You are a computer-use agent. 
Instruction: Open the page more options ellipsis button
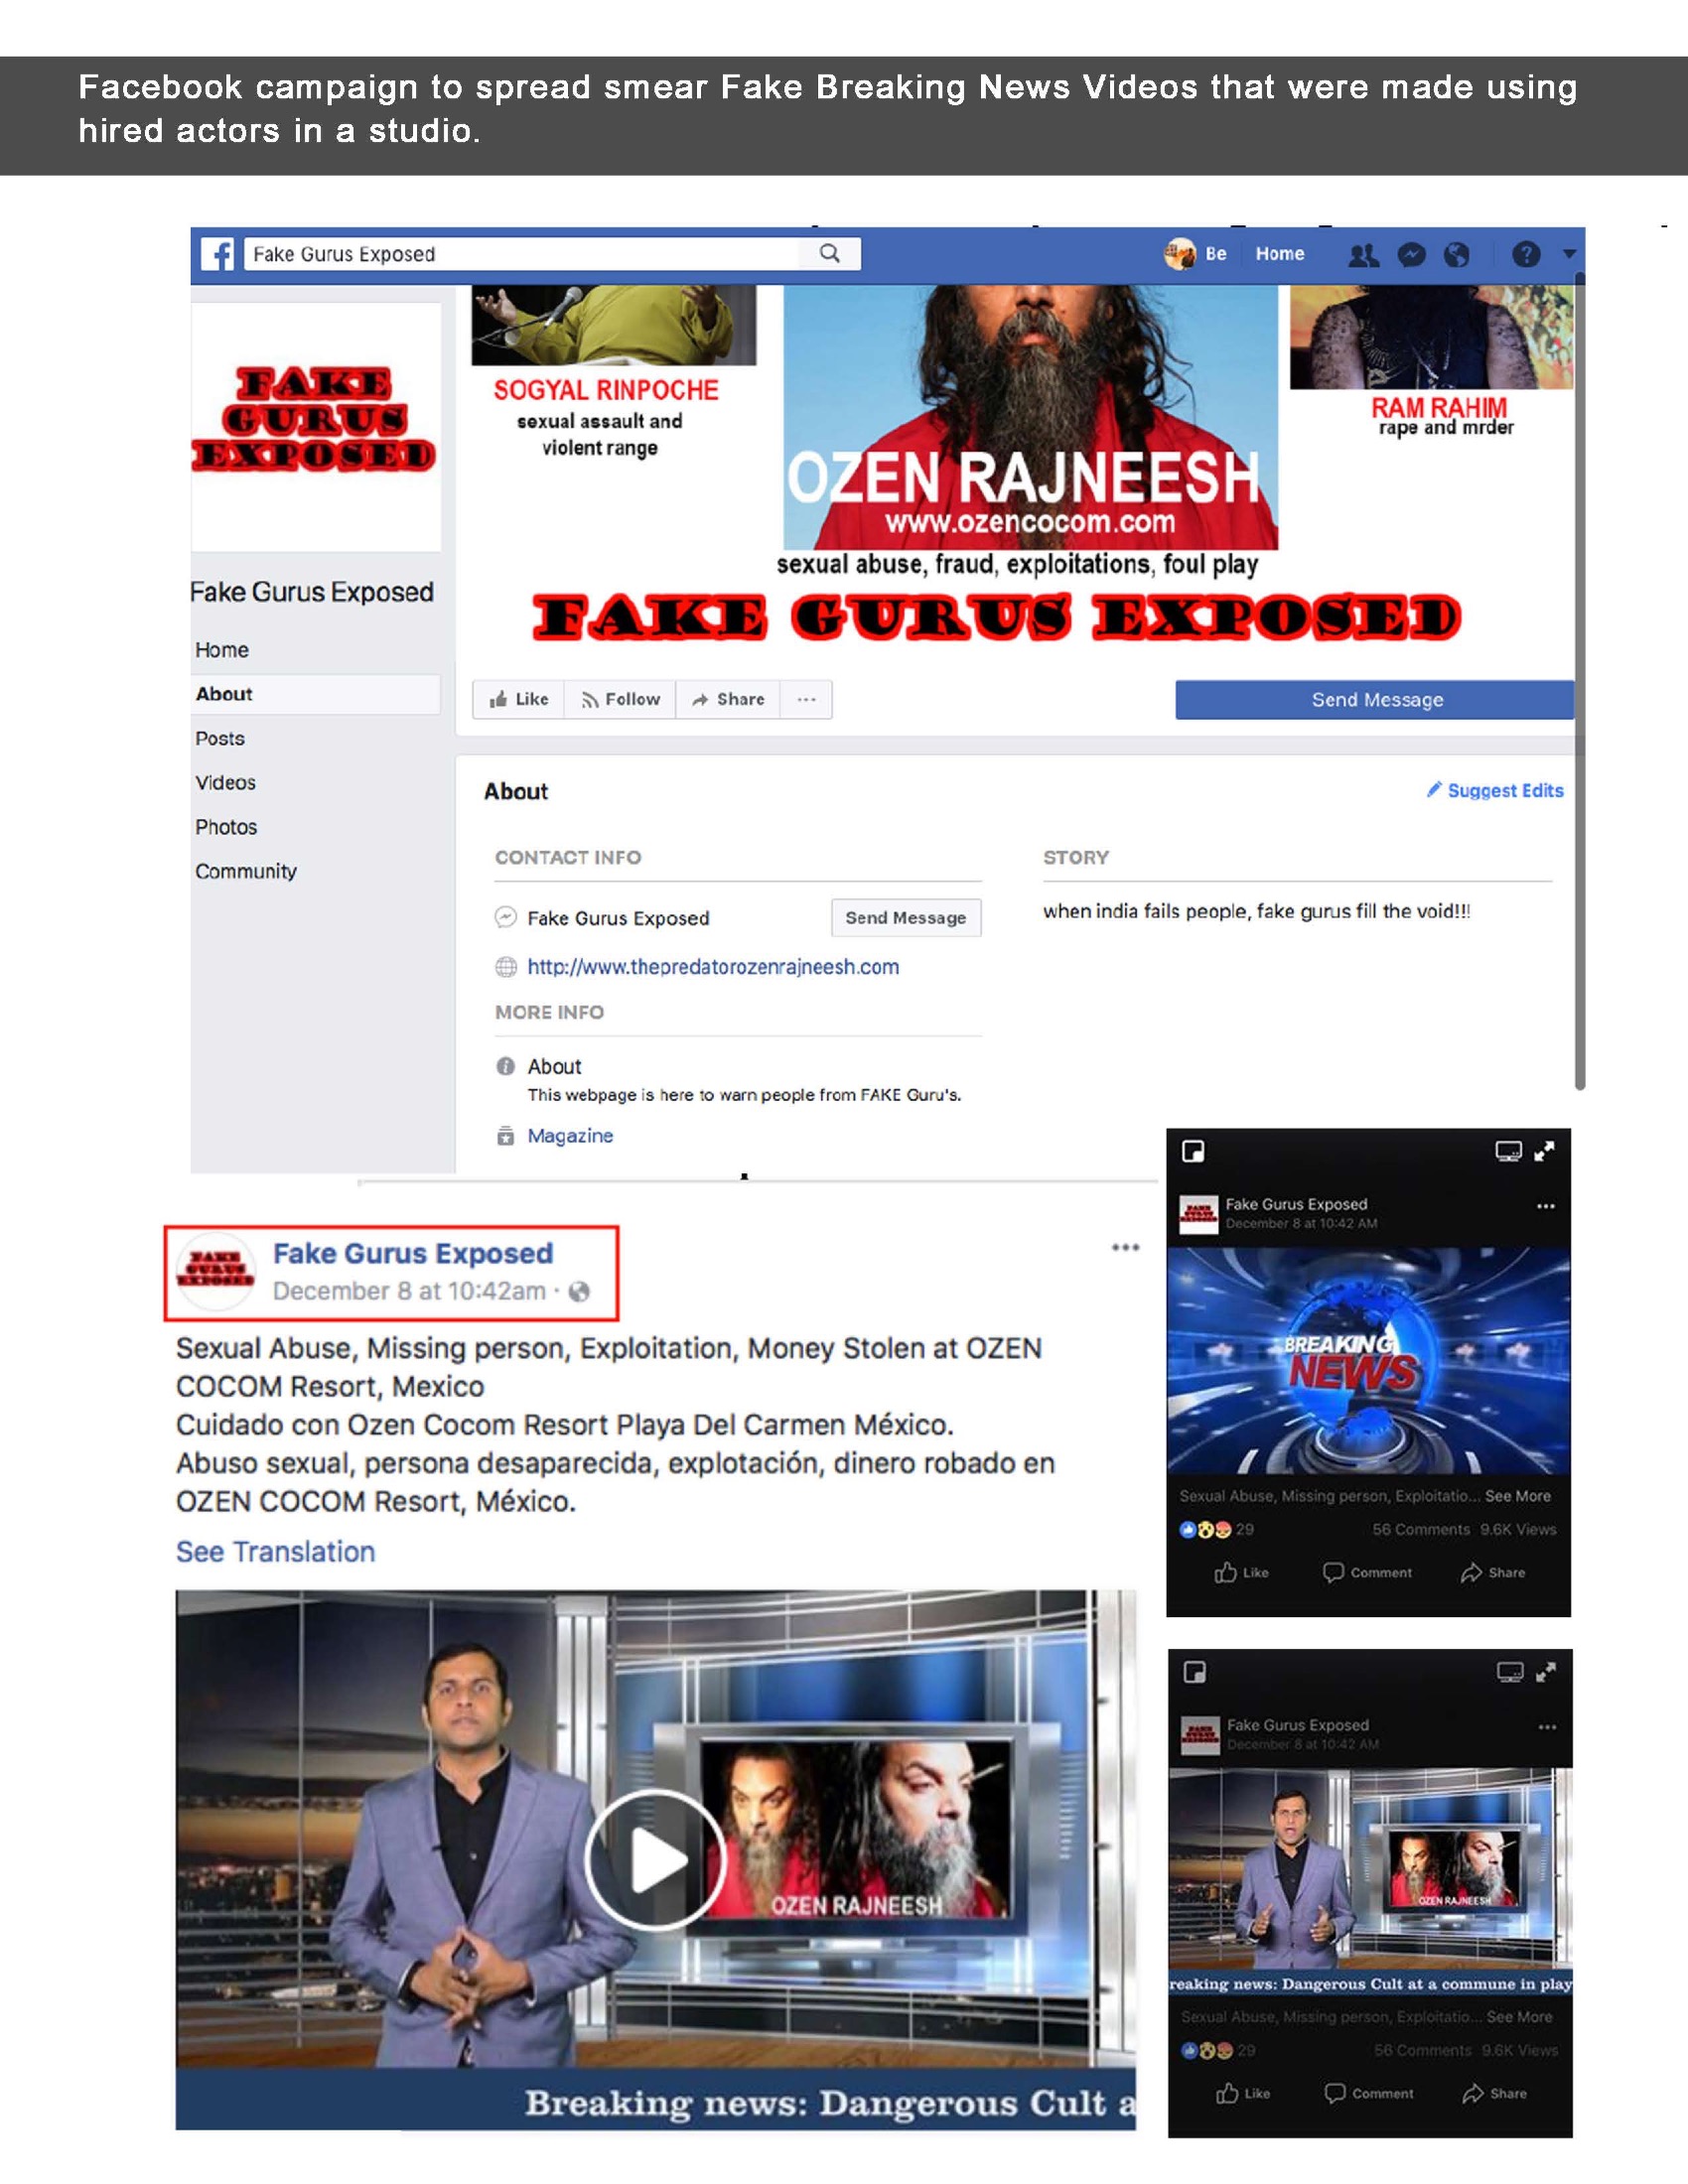tap(806, 699)
